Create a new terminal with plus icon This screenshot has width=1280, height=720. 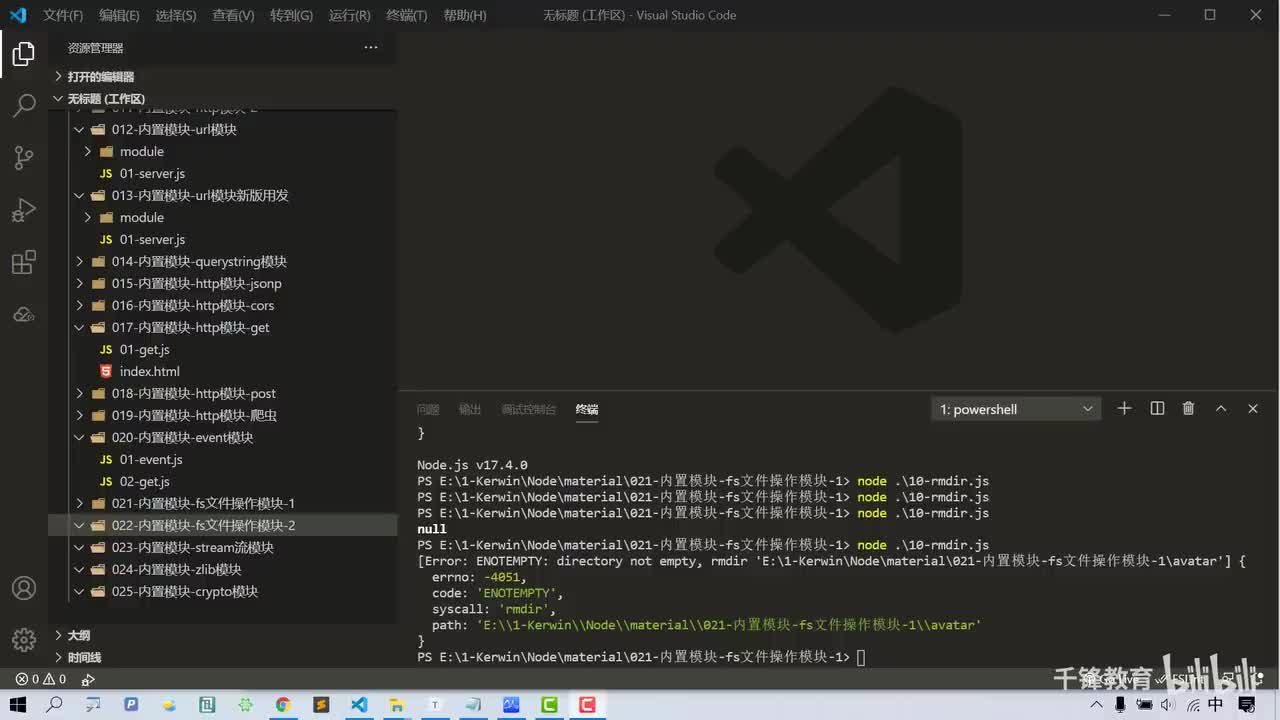pyautogui.click(x=1124, y=408)
